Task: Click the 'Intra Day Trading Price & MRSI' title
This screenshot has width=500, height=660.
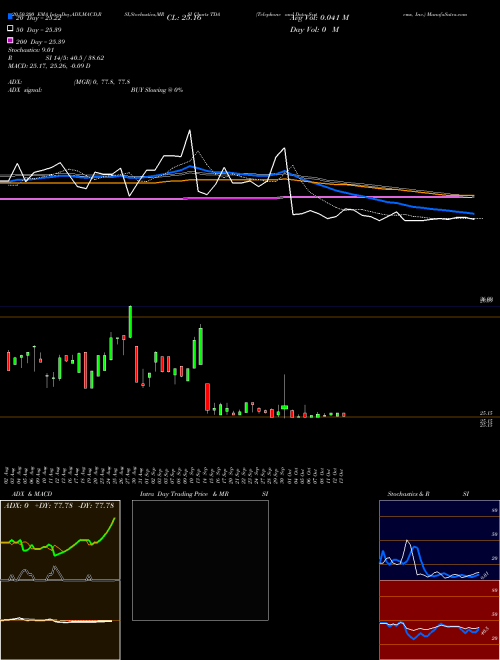Action: pyautogui.click(x=204, y=494)
